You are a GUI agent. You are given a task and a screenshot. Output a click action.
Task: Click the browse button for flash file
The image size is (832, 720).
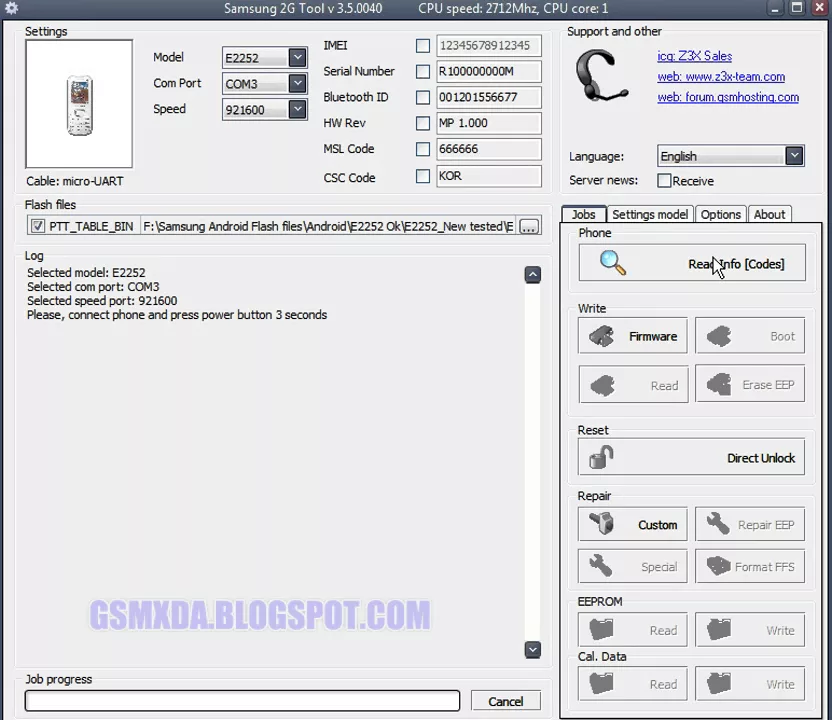tap(529, 227)
